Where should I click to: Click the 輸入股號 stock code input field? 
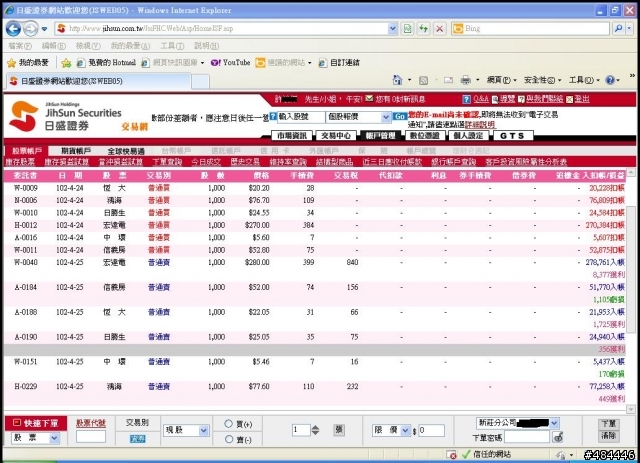click(301, 117)
